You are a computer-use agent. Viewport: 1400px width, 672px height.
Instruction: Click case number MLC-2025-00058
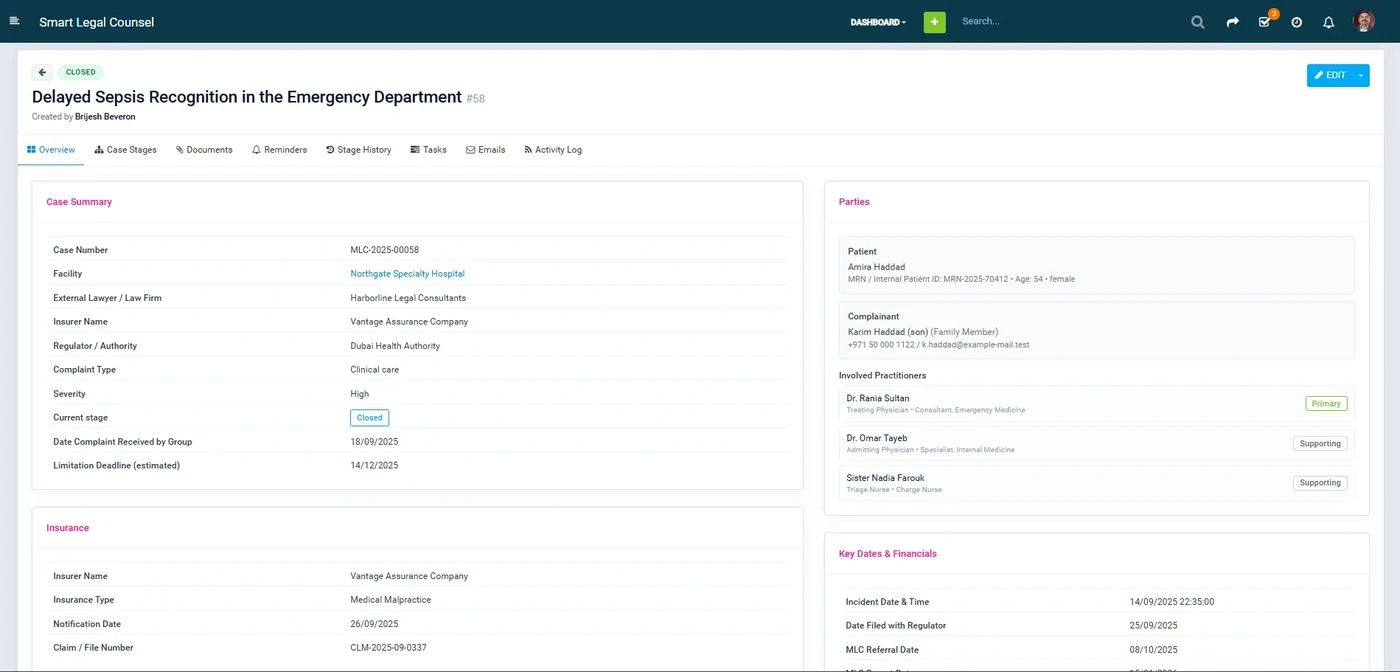point(384,250)
